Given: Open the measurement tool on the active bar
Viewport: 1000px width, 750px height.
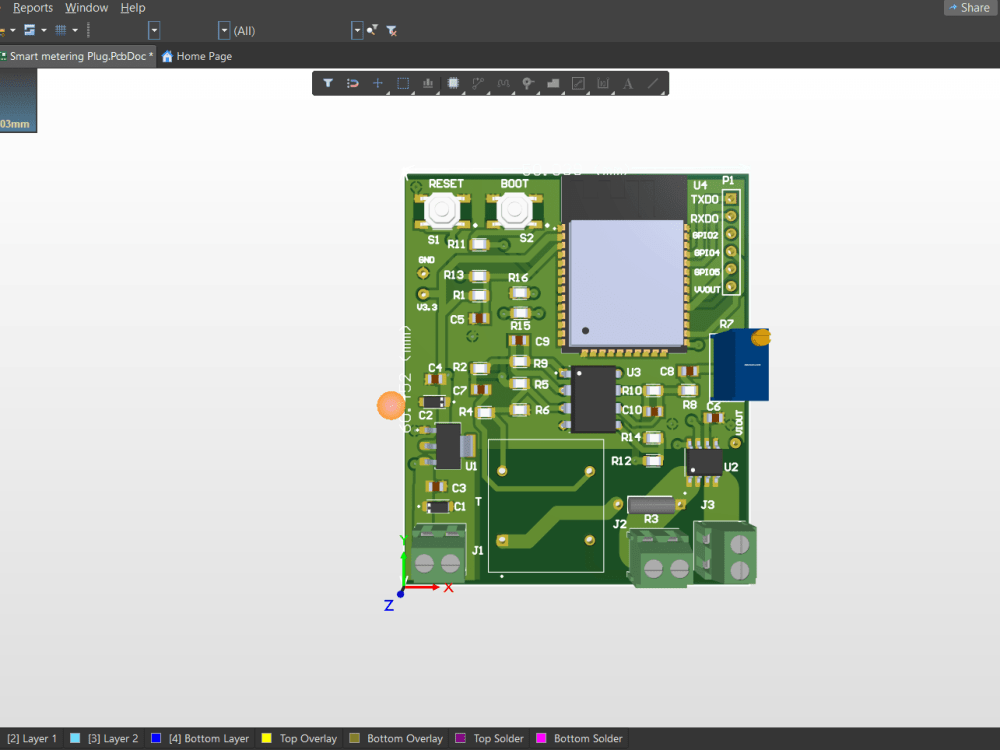Looking at the screenshot, I should click(x=603, y=83).
